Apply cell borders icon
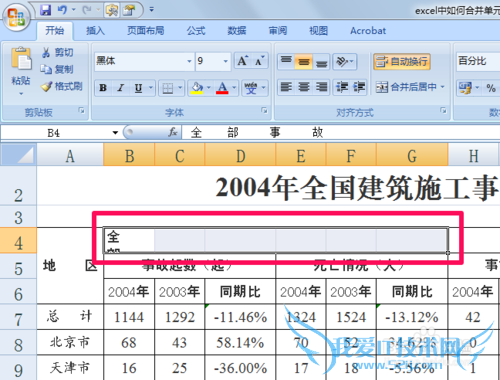Viewport: 500px width, 380px height. pos(167,88)
